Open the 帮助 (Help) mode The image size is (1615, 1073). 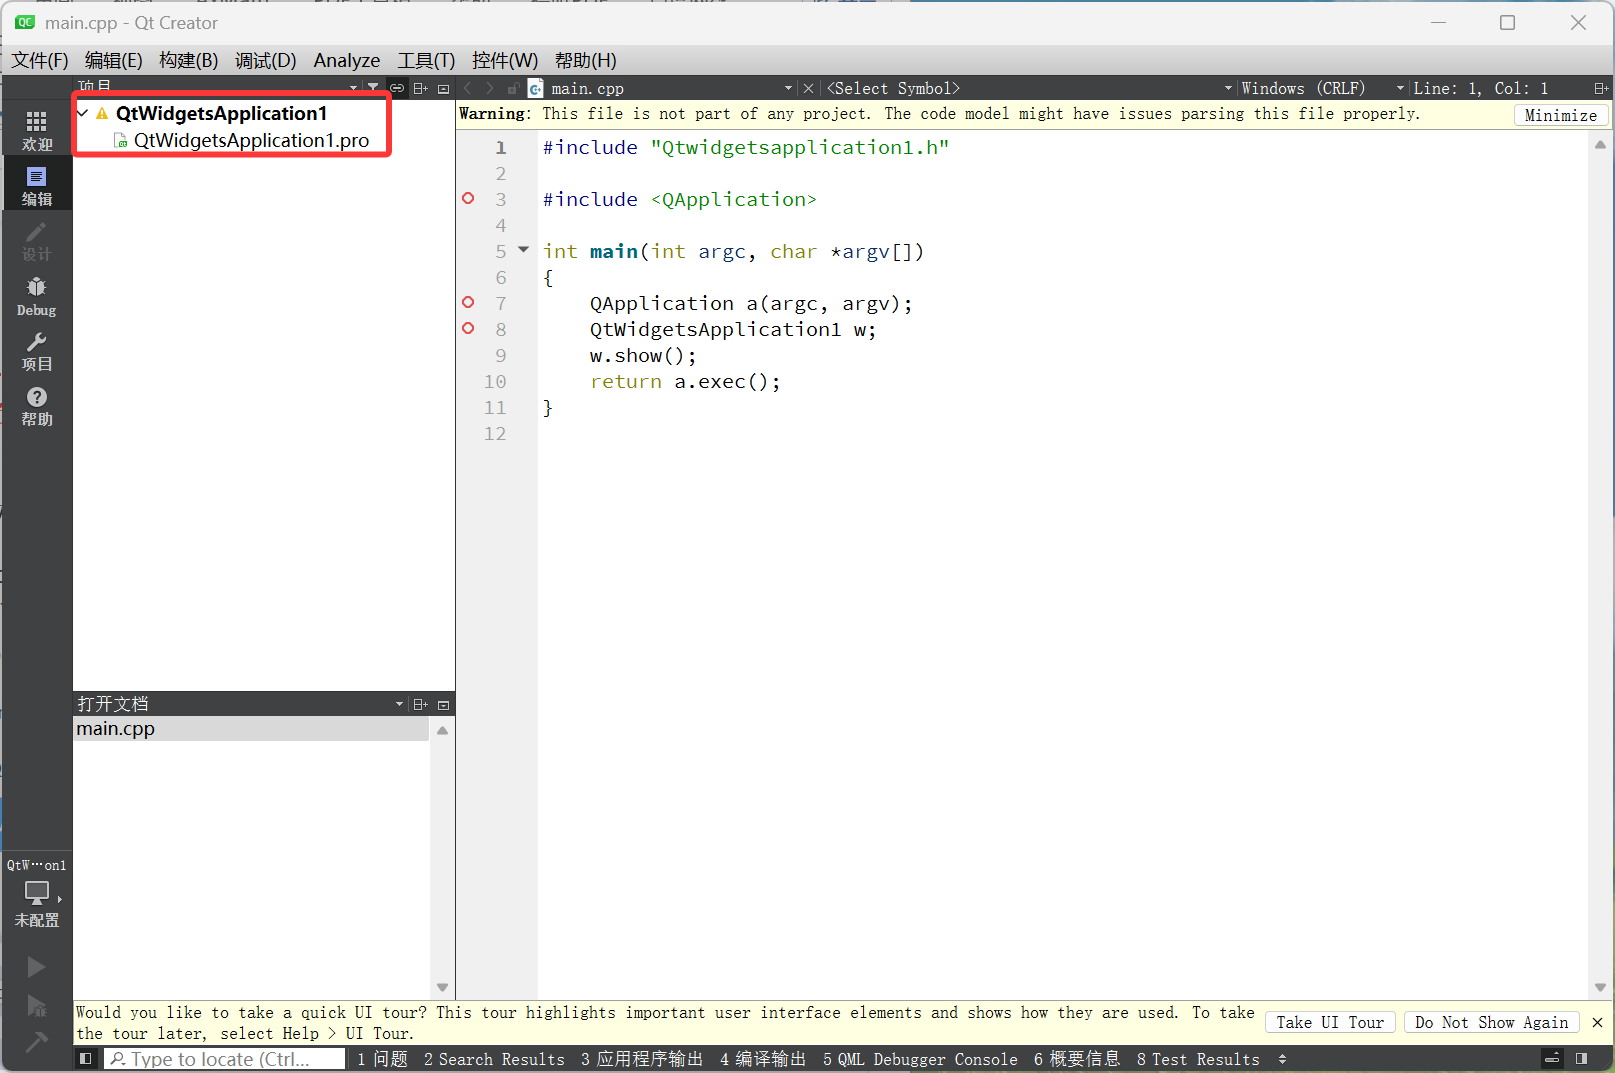(37, 407)
